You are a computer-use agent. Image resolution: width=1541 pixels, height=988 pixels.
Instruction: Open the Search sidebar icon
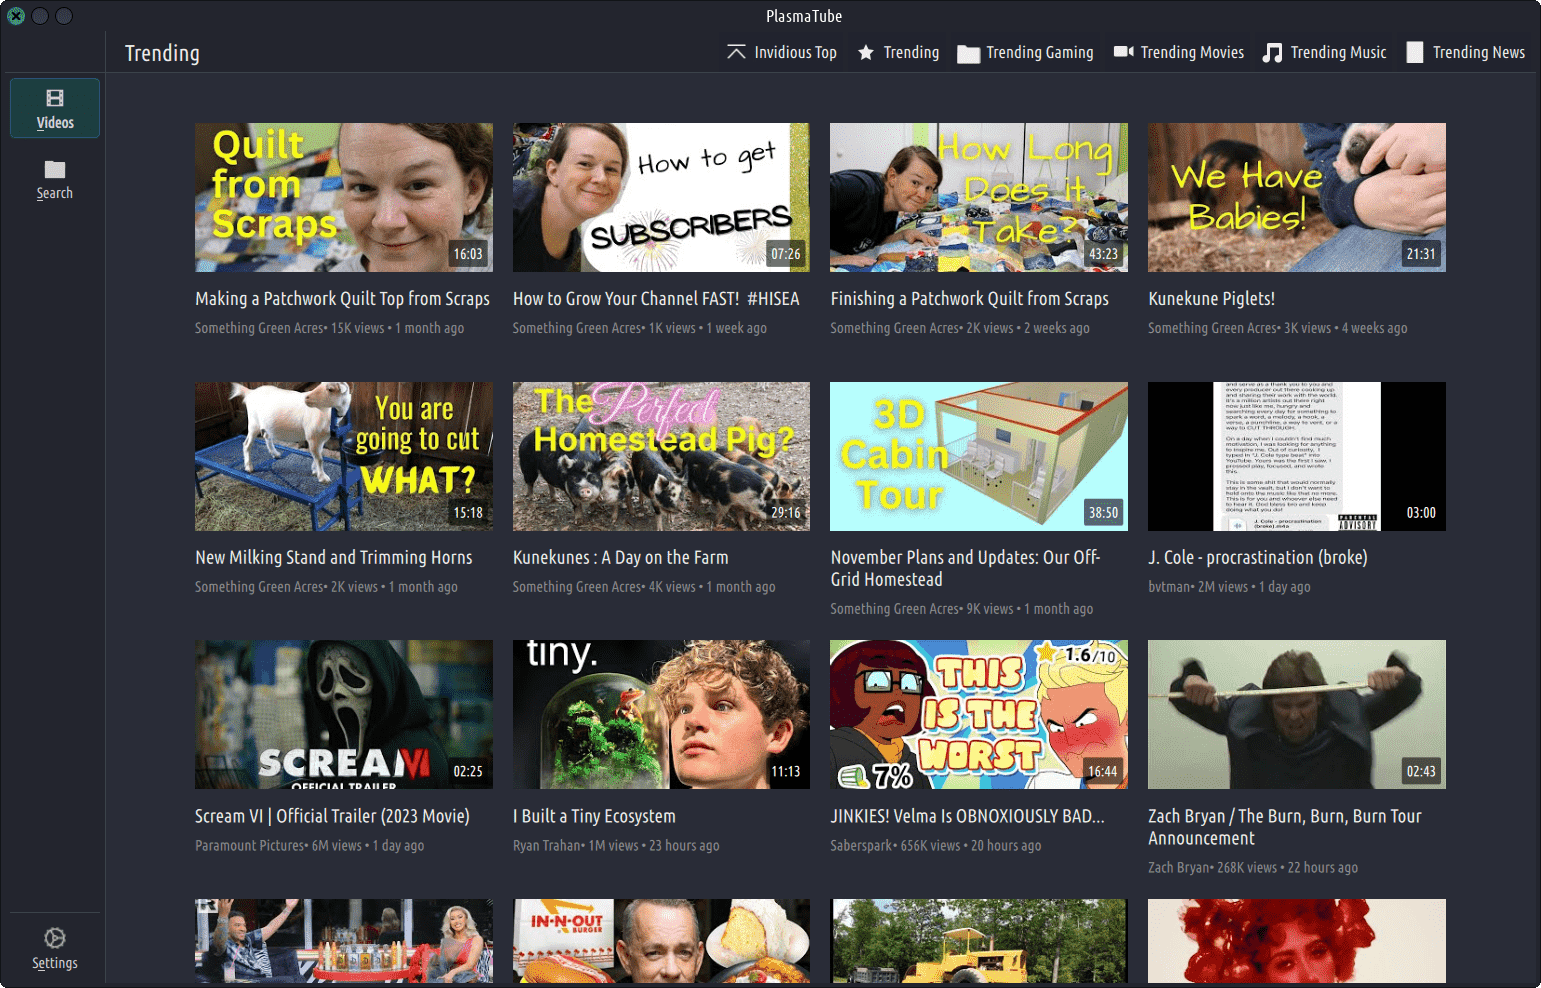55,170
